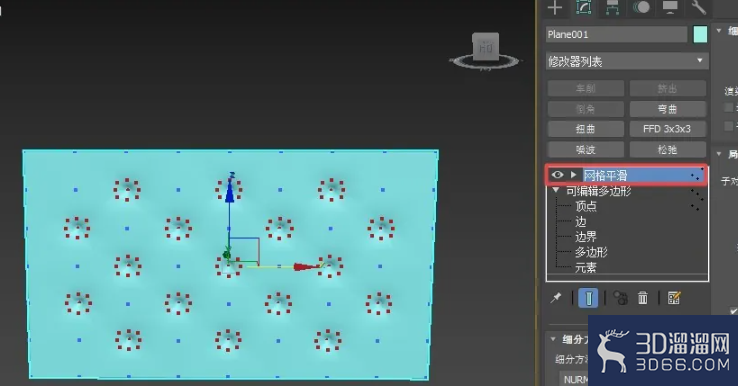Collapse the top right rollout arrow
Image resolution: width=738 pixels, height=386 pixels.
(719, 31)
